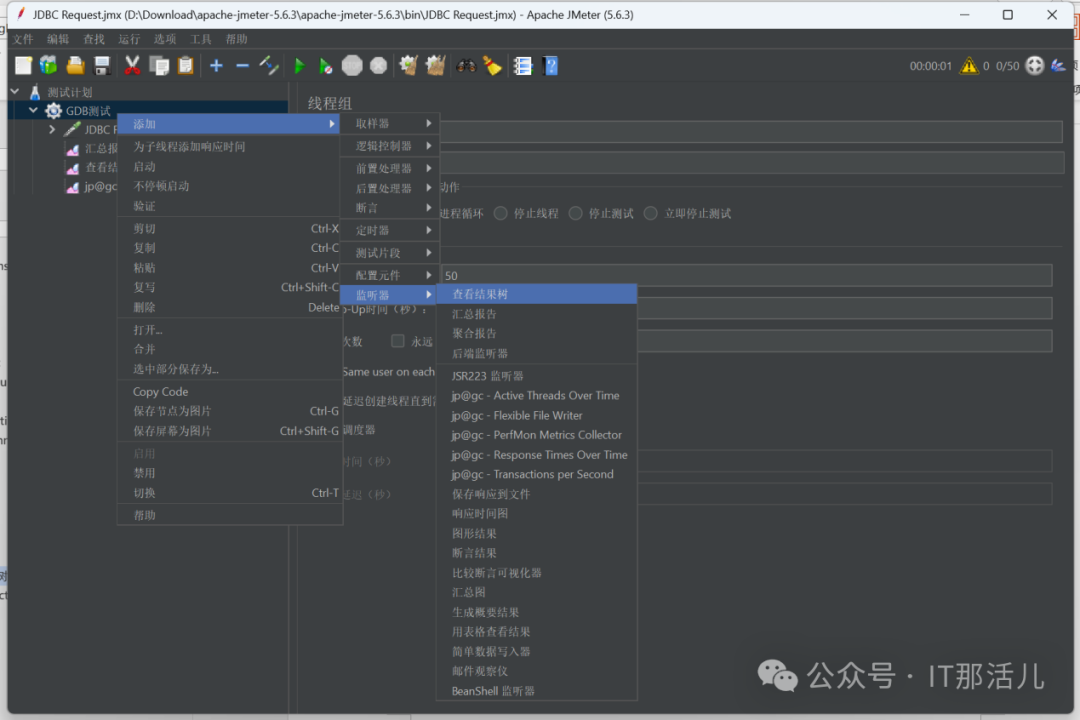Open the 工具 menu
This screenshot has height=720, width=1080.
tap(200, 39)
